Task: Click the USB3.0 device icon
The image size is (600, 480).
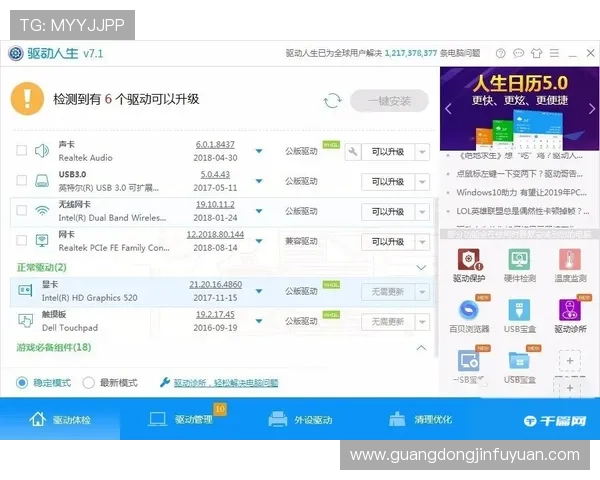Action: tap(42, 180)
